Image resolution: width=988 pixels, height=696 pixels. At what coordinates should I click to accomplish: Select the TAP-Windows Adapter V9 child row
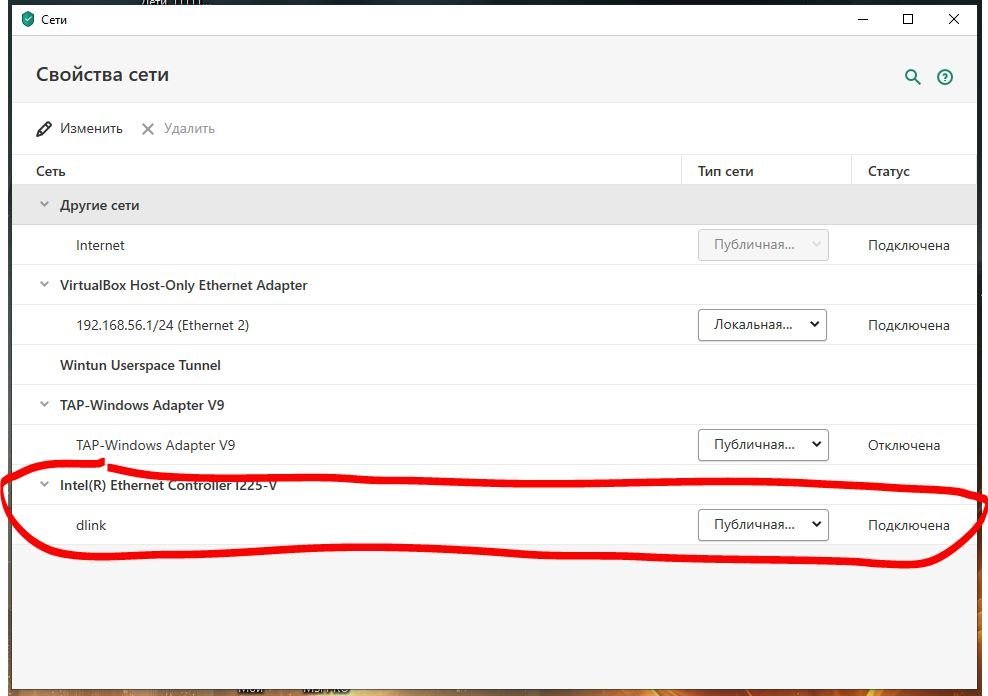pyautogui.click(x=494, y=445)
